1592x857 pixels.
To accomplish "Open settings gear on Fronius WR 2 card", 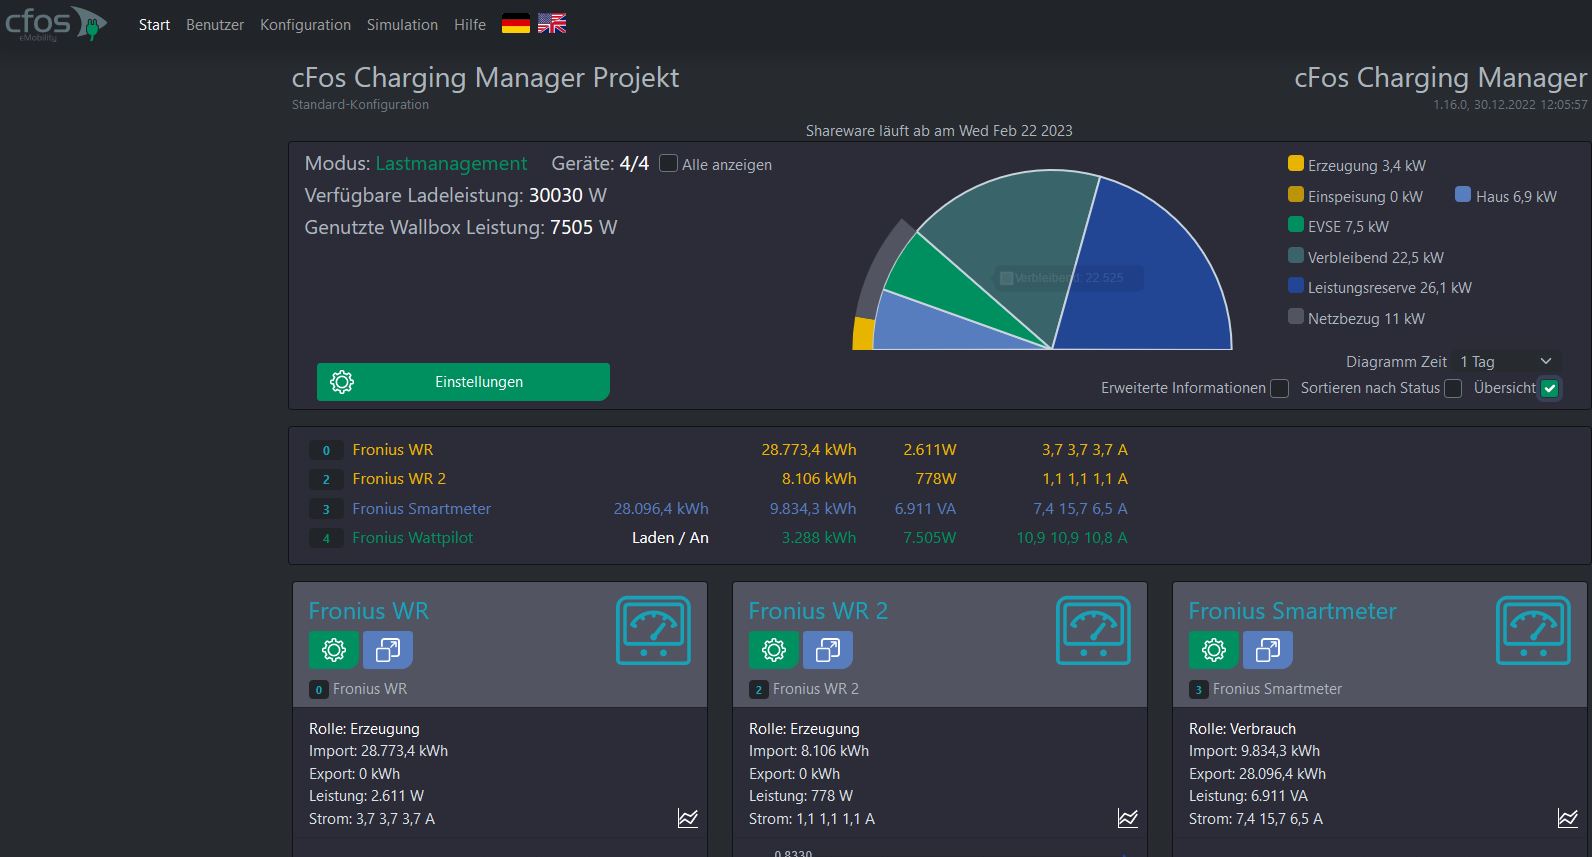I will point(774,650).
